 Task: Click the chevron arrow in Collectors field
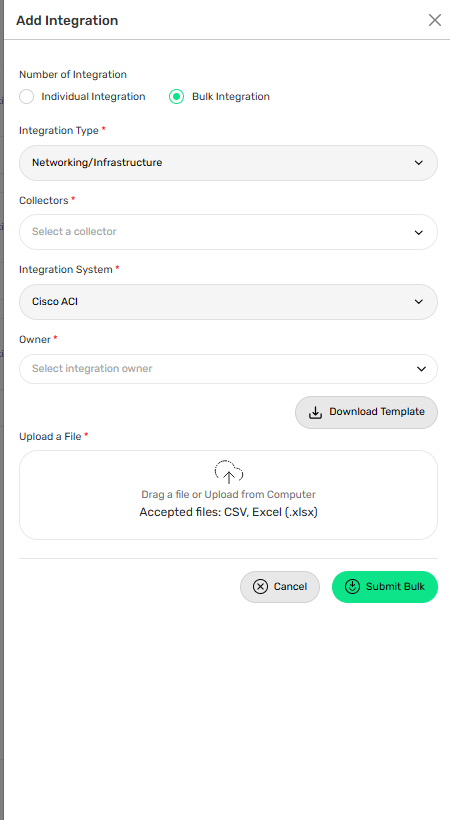[419, 232]
